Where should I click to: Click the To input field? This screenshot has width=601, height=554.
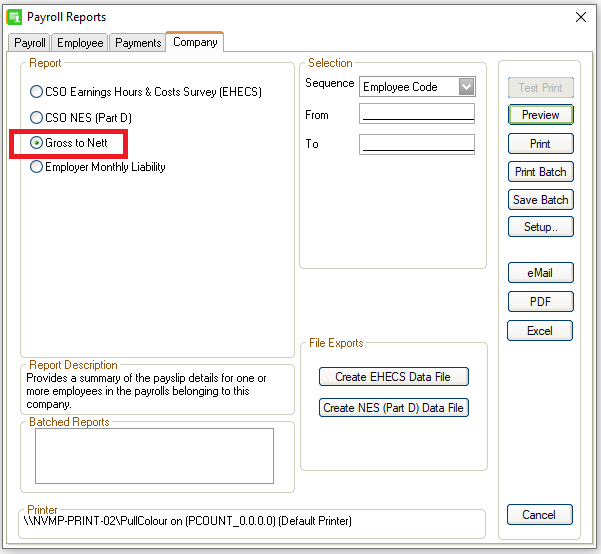tap(416, 144)
